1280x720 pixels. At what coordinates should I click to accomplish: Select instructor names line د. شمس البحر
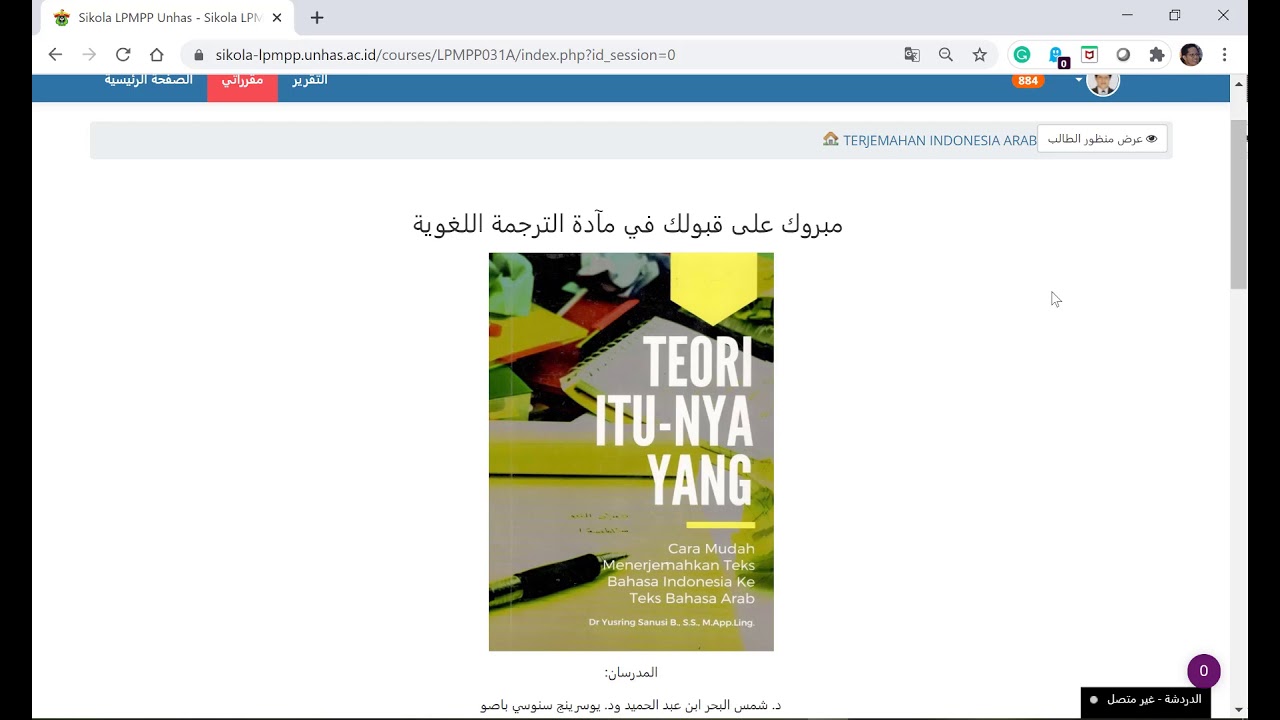(x=631, y=705)
